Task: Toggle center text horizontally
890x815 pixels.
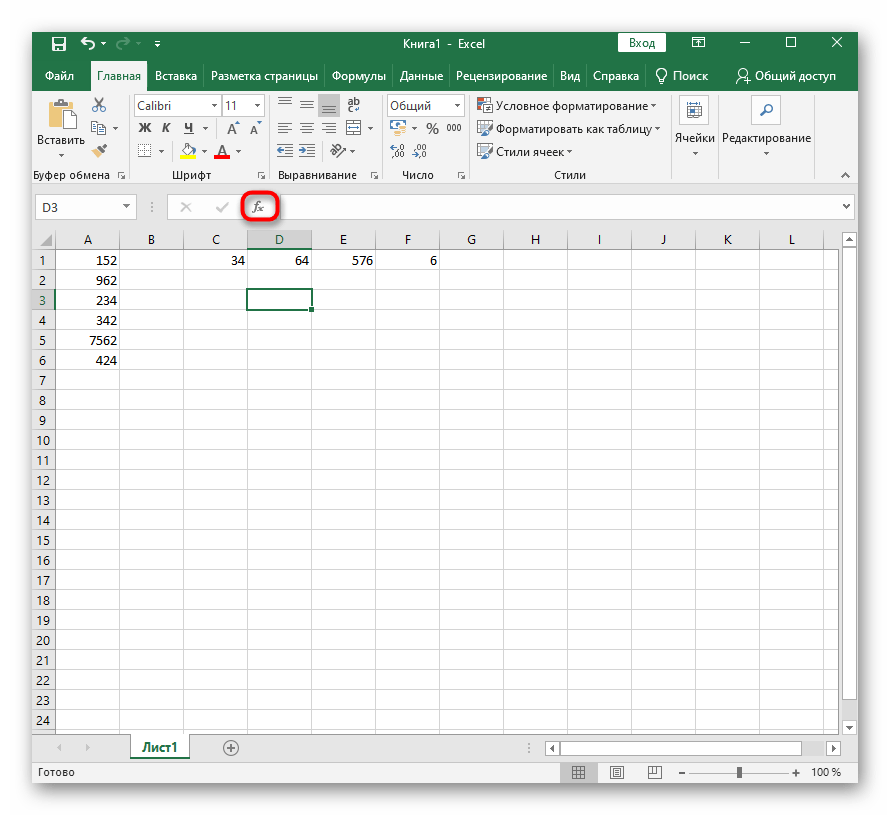Action: point(307,128)
